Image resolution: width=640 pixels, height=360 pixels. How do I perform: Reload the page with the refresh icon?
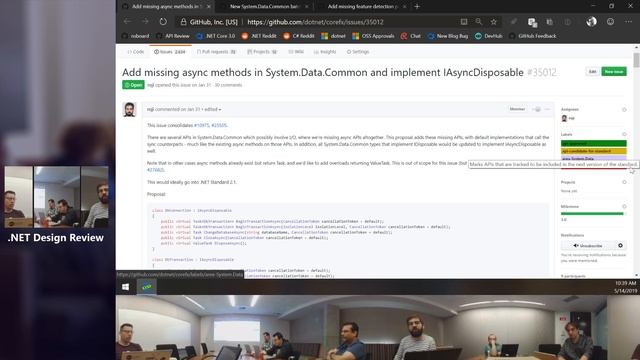163,22
